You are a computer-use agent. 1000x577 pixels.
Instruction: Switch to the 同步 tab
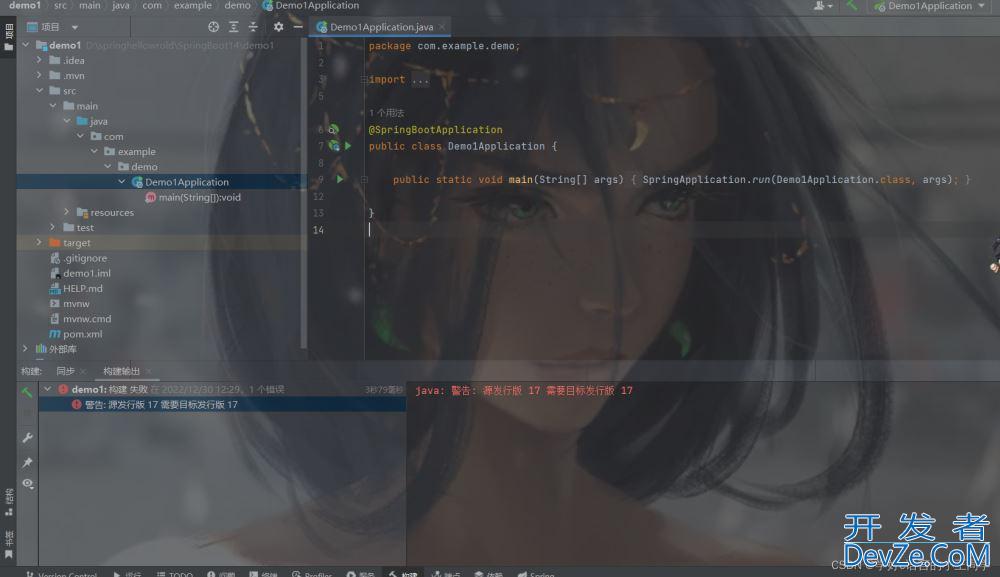pos(65,371)
